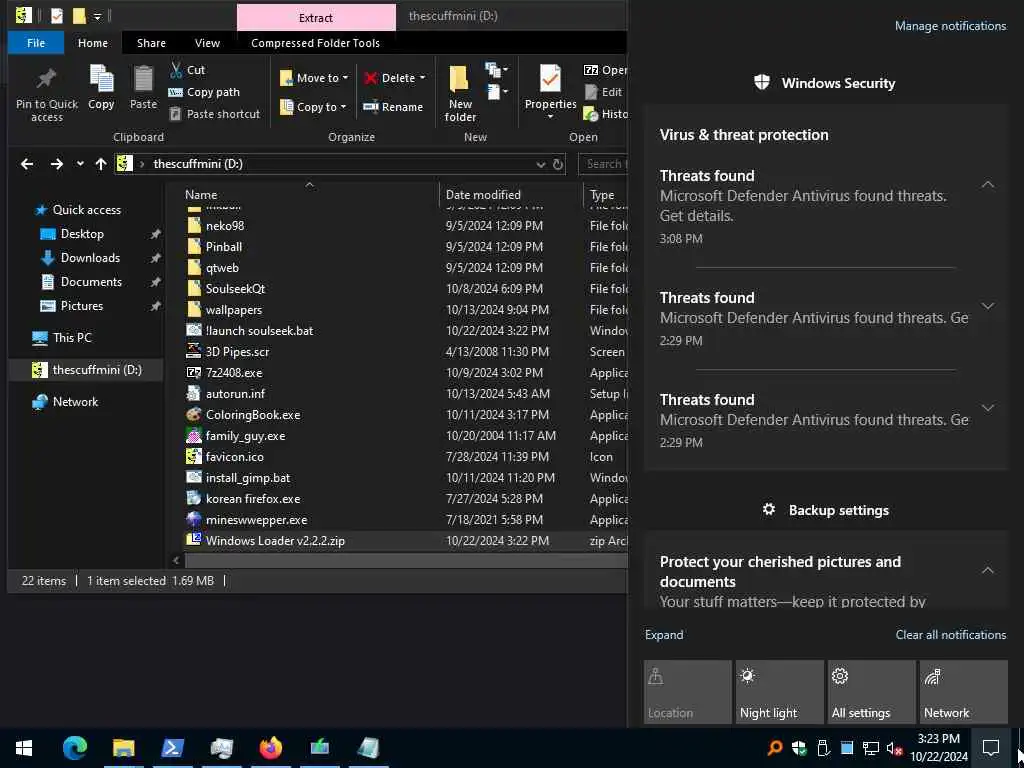Select the autorun.inf file
This screenshot has width=1024, height=768.
pyautogui.click(x=235, y=394)
